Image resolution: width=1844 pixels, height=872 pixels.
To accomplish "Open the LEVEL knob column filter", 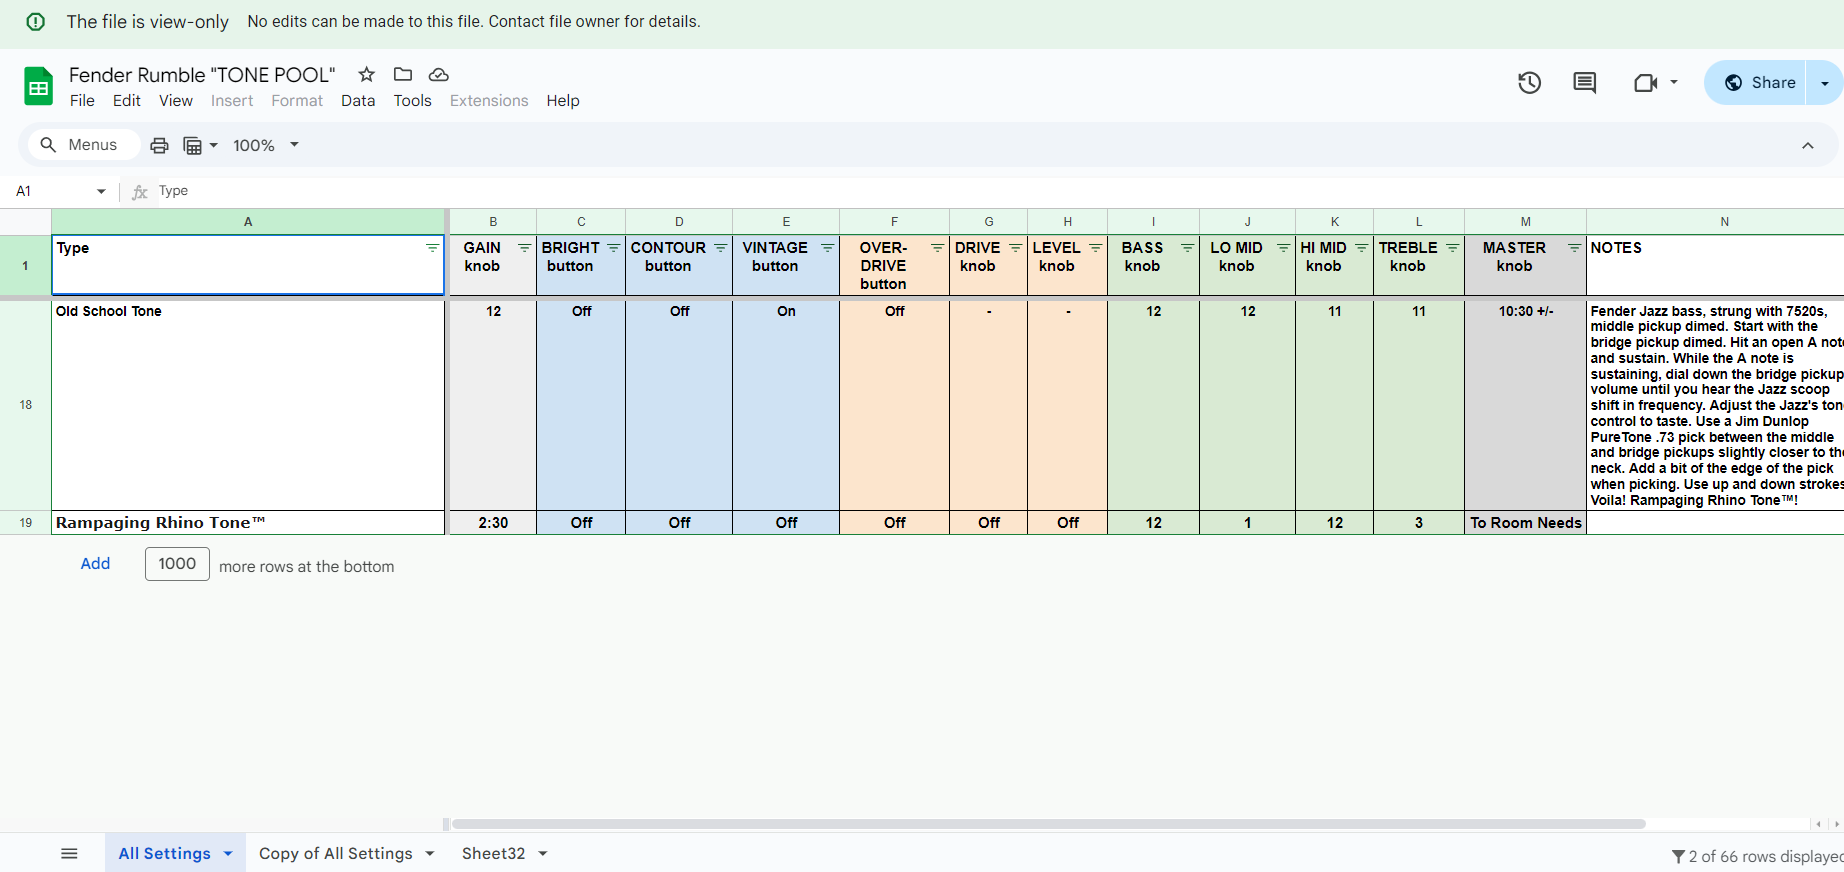I will 1095,248.
